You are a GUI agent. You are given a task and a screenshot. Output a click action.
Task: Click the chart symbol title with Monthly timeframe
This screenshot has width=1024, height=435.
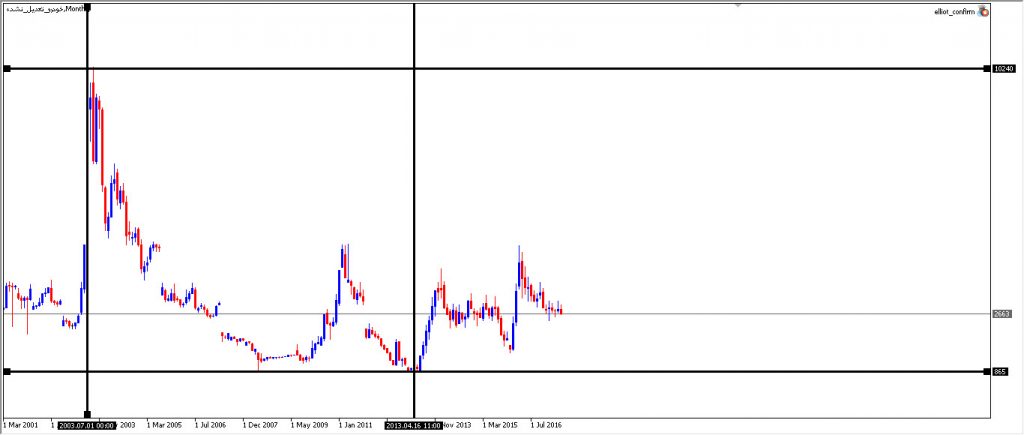(x=45, y=9)
